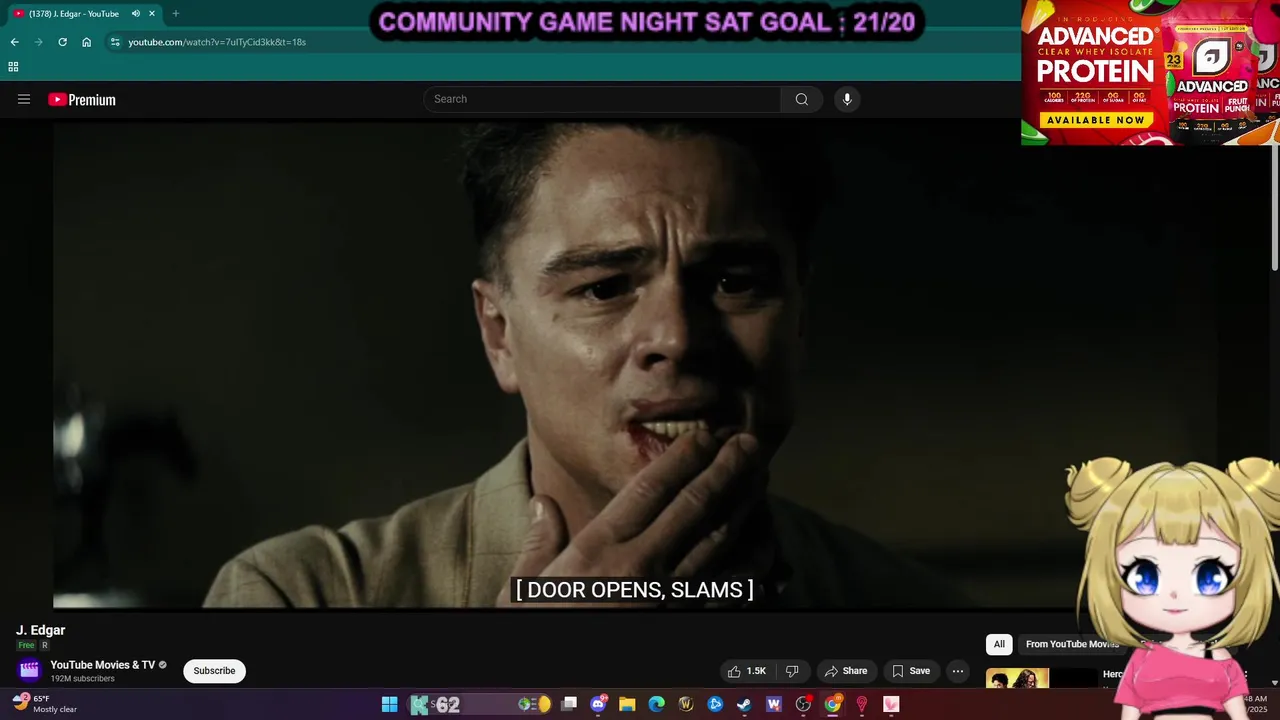Dislike the video with thumbs-down

click(x=792, y=671)
